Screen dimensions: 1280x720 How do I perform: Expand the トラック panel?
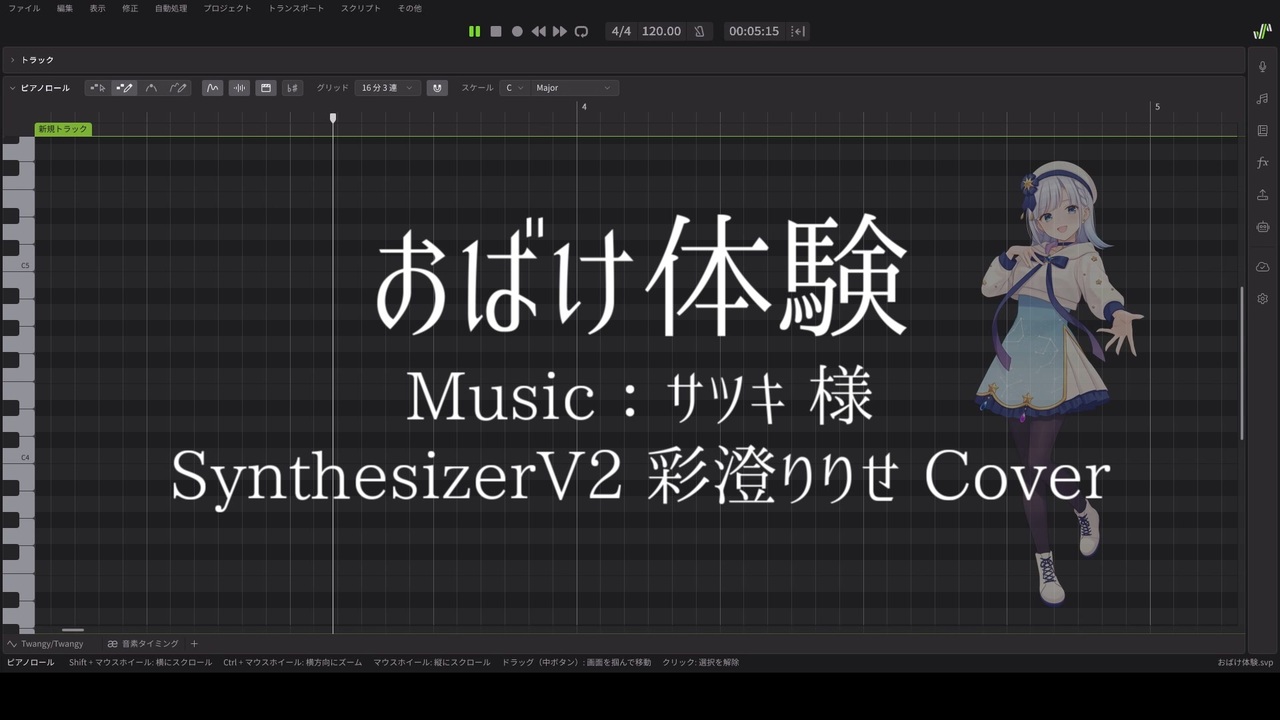pyautogui.click(x=13, y=60)
